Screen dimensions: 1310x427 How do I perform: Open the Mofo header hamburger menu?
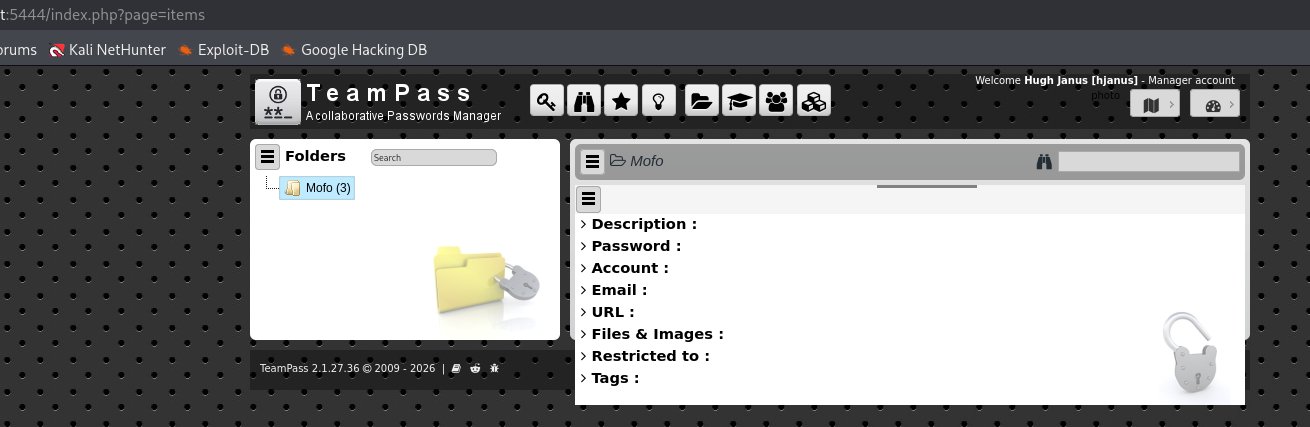pos(593,161)
